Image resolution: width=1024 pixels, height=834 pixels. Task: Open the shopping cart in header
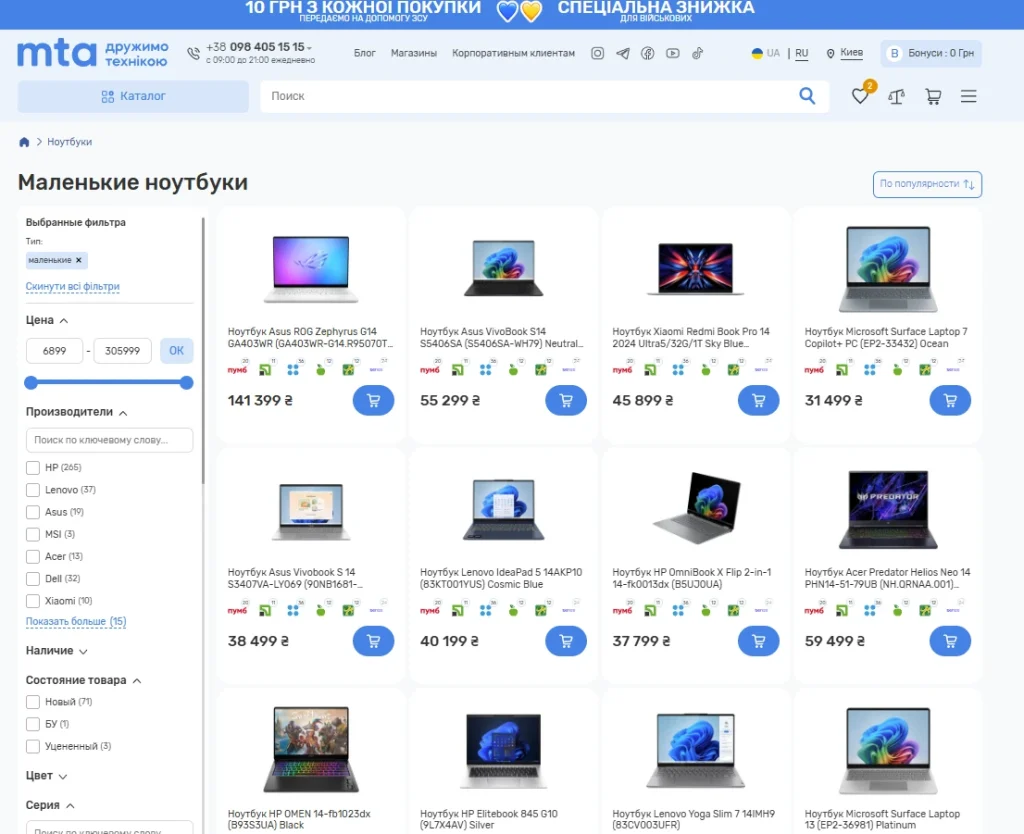pyautogui.click(x=933, y=97)
